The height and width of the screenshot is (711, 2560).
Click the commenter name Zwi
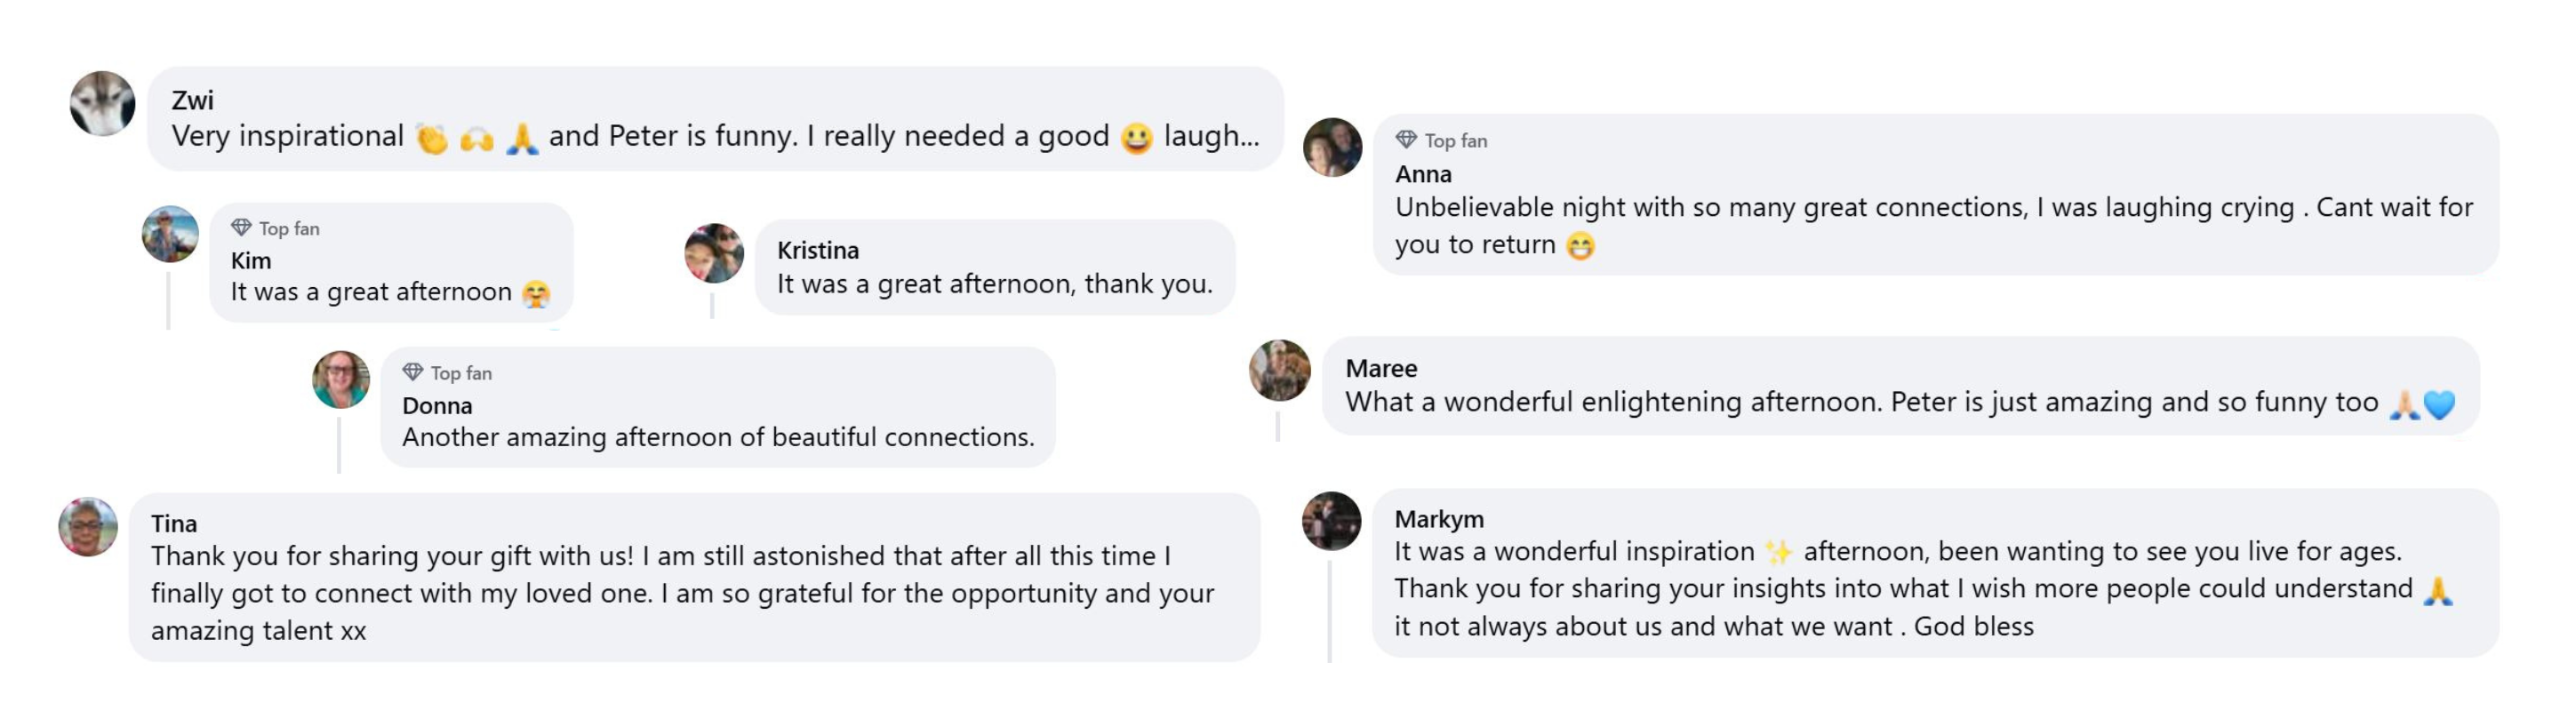[x=192, y=101]
